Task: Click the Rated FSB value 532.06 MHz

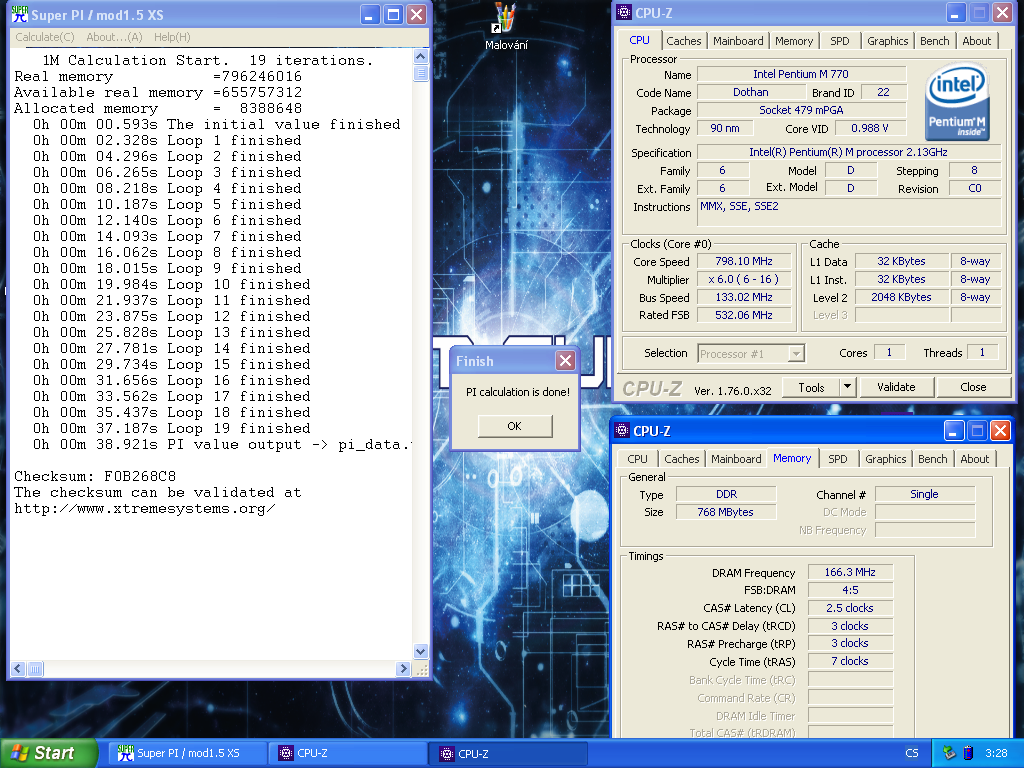Action: 744,315
